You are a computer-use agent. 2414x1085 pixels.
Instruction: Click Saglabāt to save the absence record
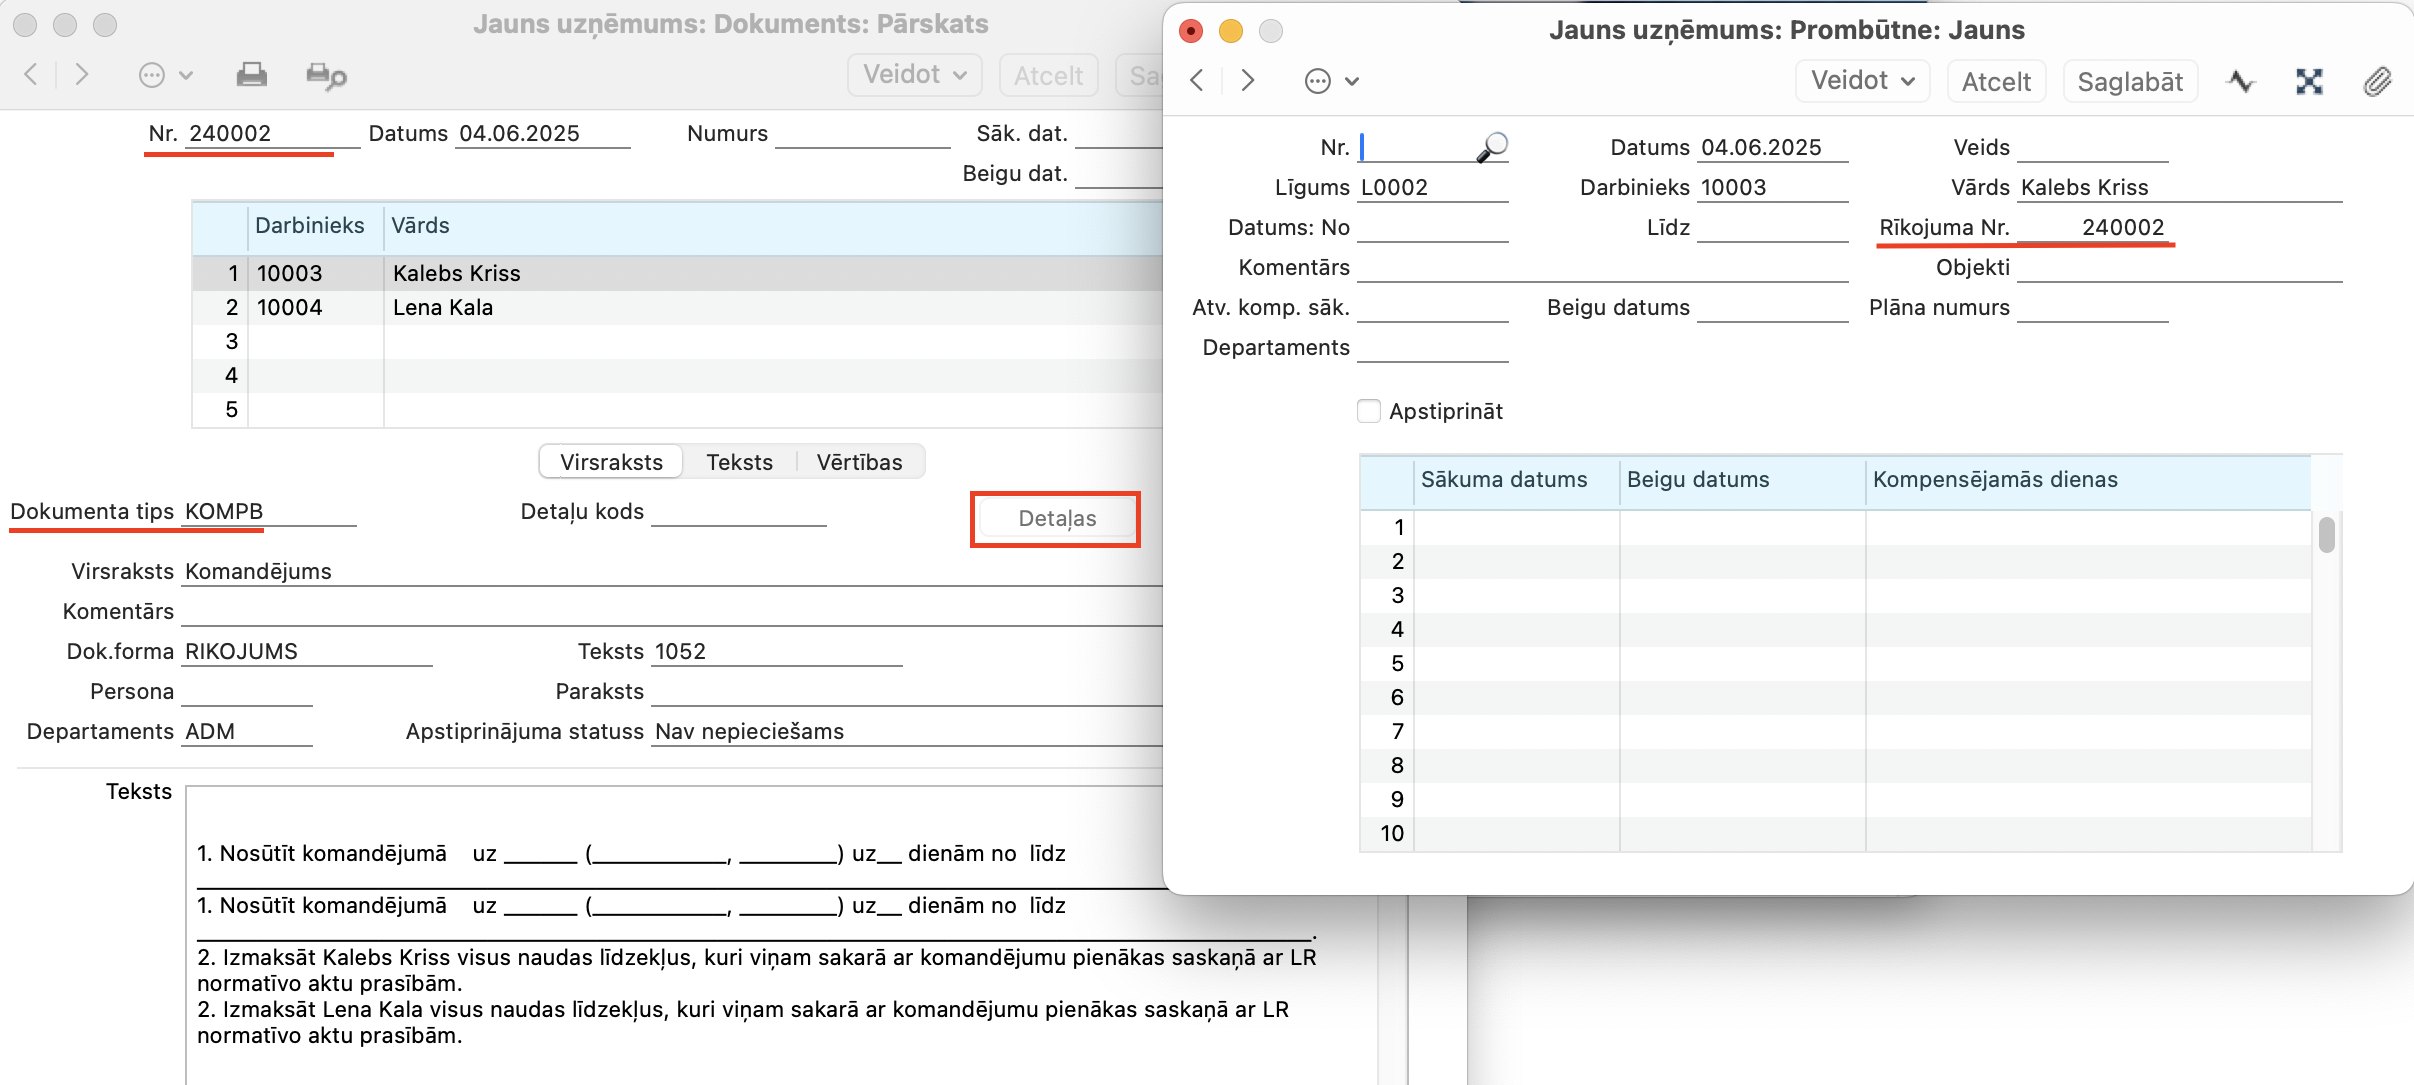pos(2130,81)
